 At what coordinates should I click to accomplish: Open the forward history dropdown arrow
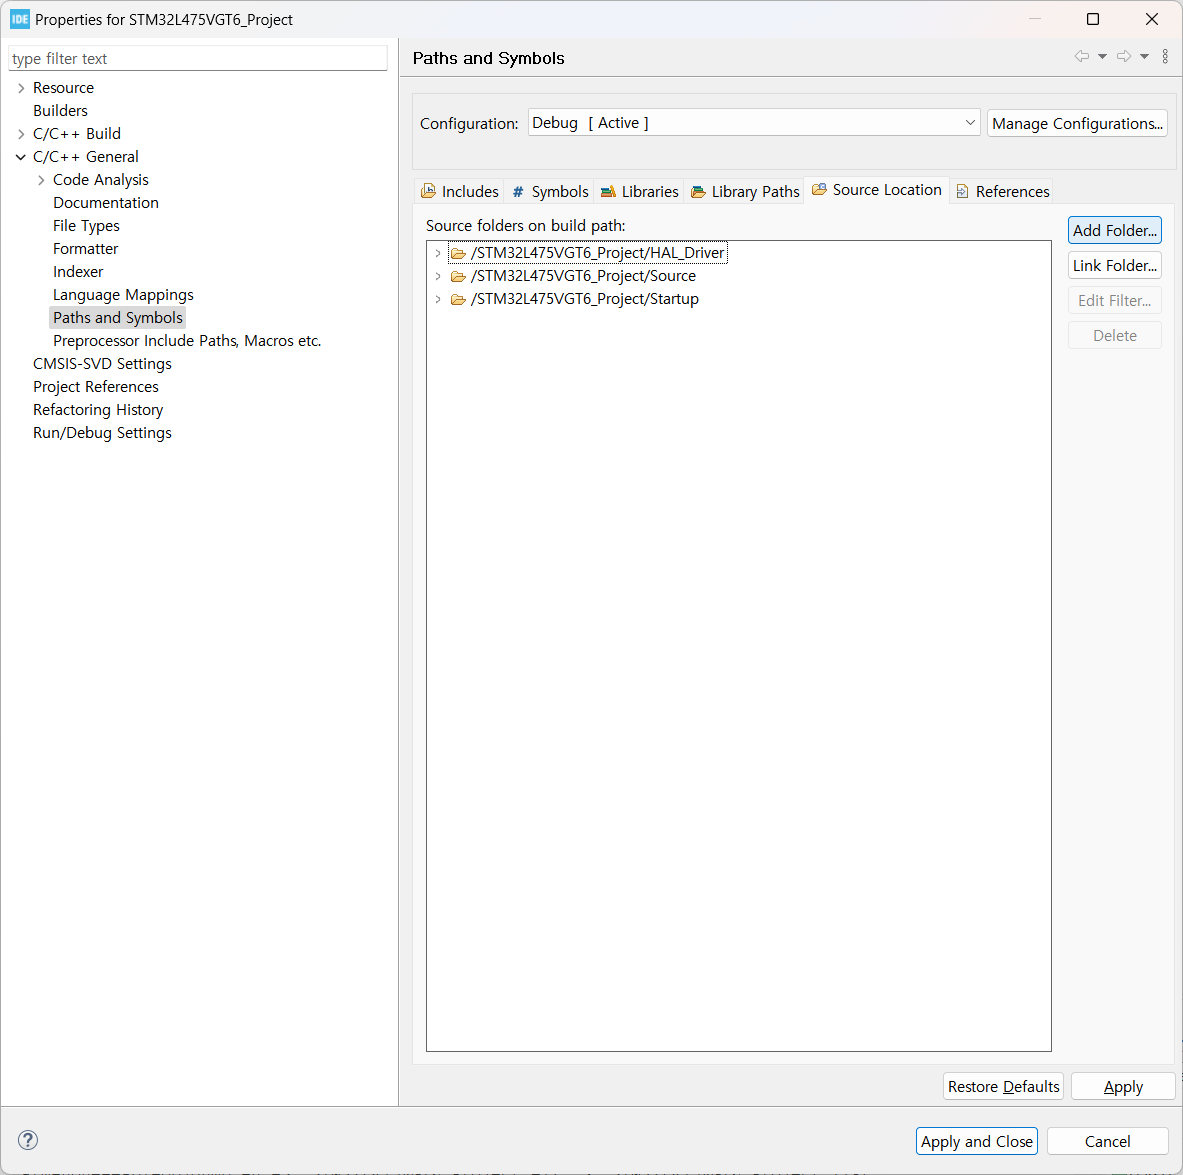click(x=1145, y=57)
